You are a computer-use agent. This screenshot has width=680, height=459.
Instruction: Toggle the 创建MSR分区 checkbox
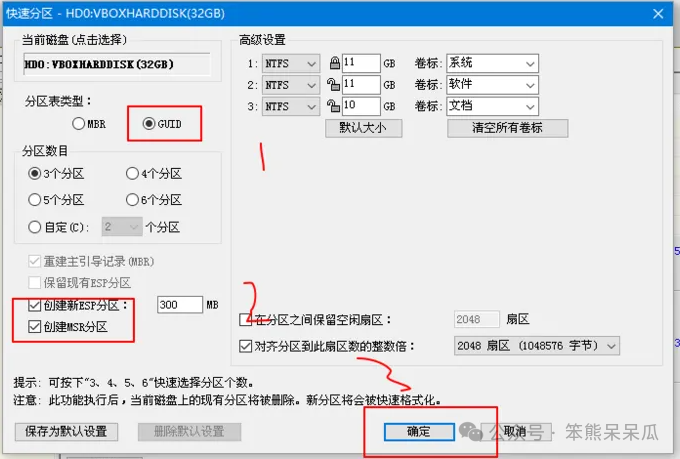coord(35,327)
